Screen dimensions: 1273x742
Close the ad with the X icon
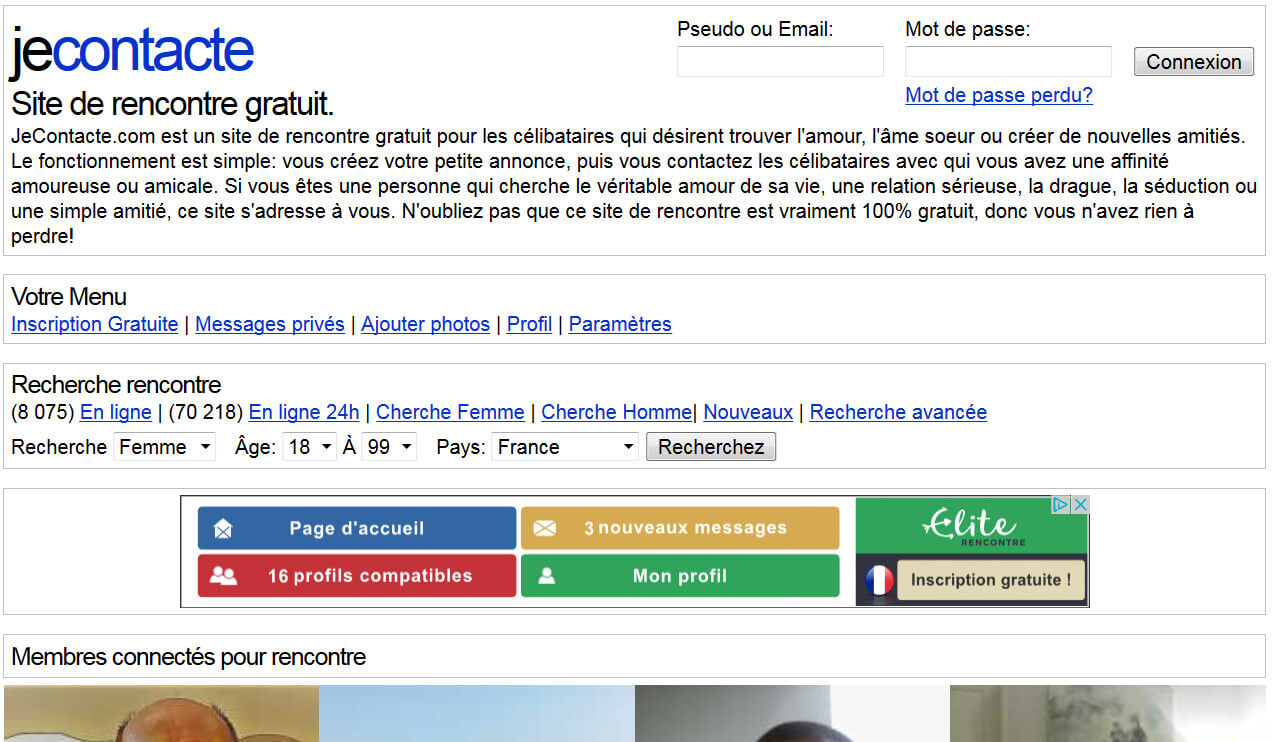pos(1080,505)
